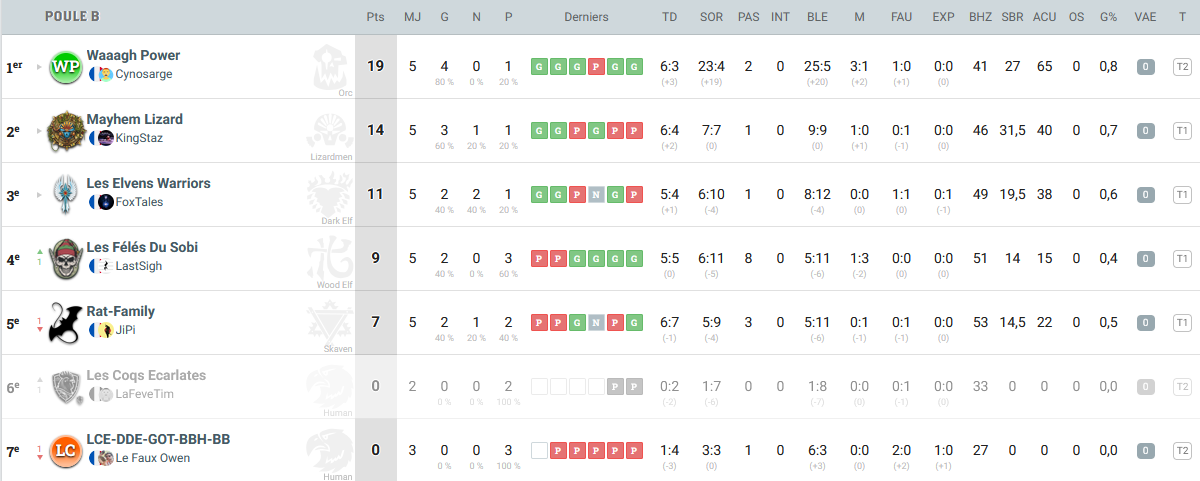Click the red P result square for Waaagh Power
This screenshot has width=1200, height=481.
point(595,67)
